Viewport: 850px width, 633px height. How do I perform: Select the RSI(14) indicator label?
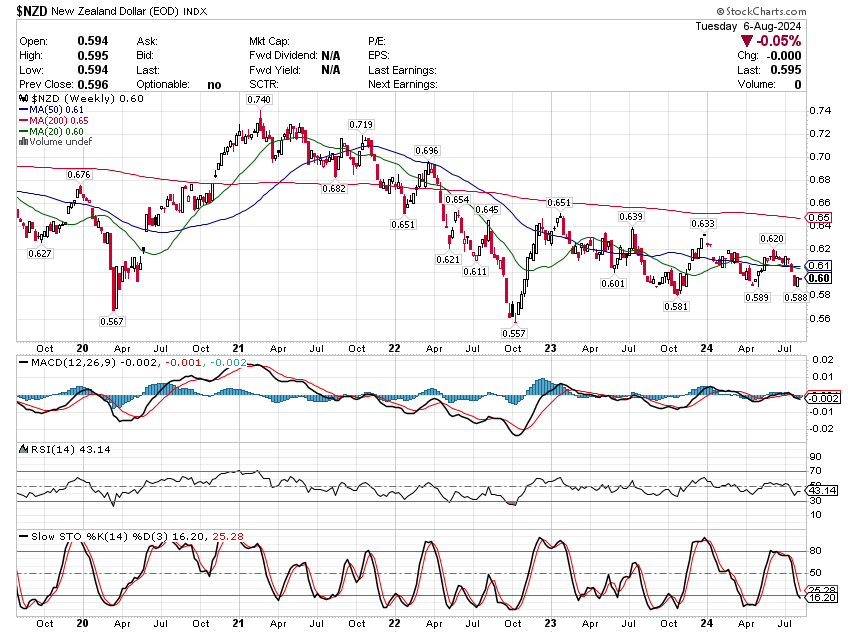(49, 450)
